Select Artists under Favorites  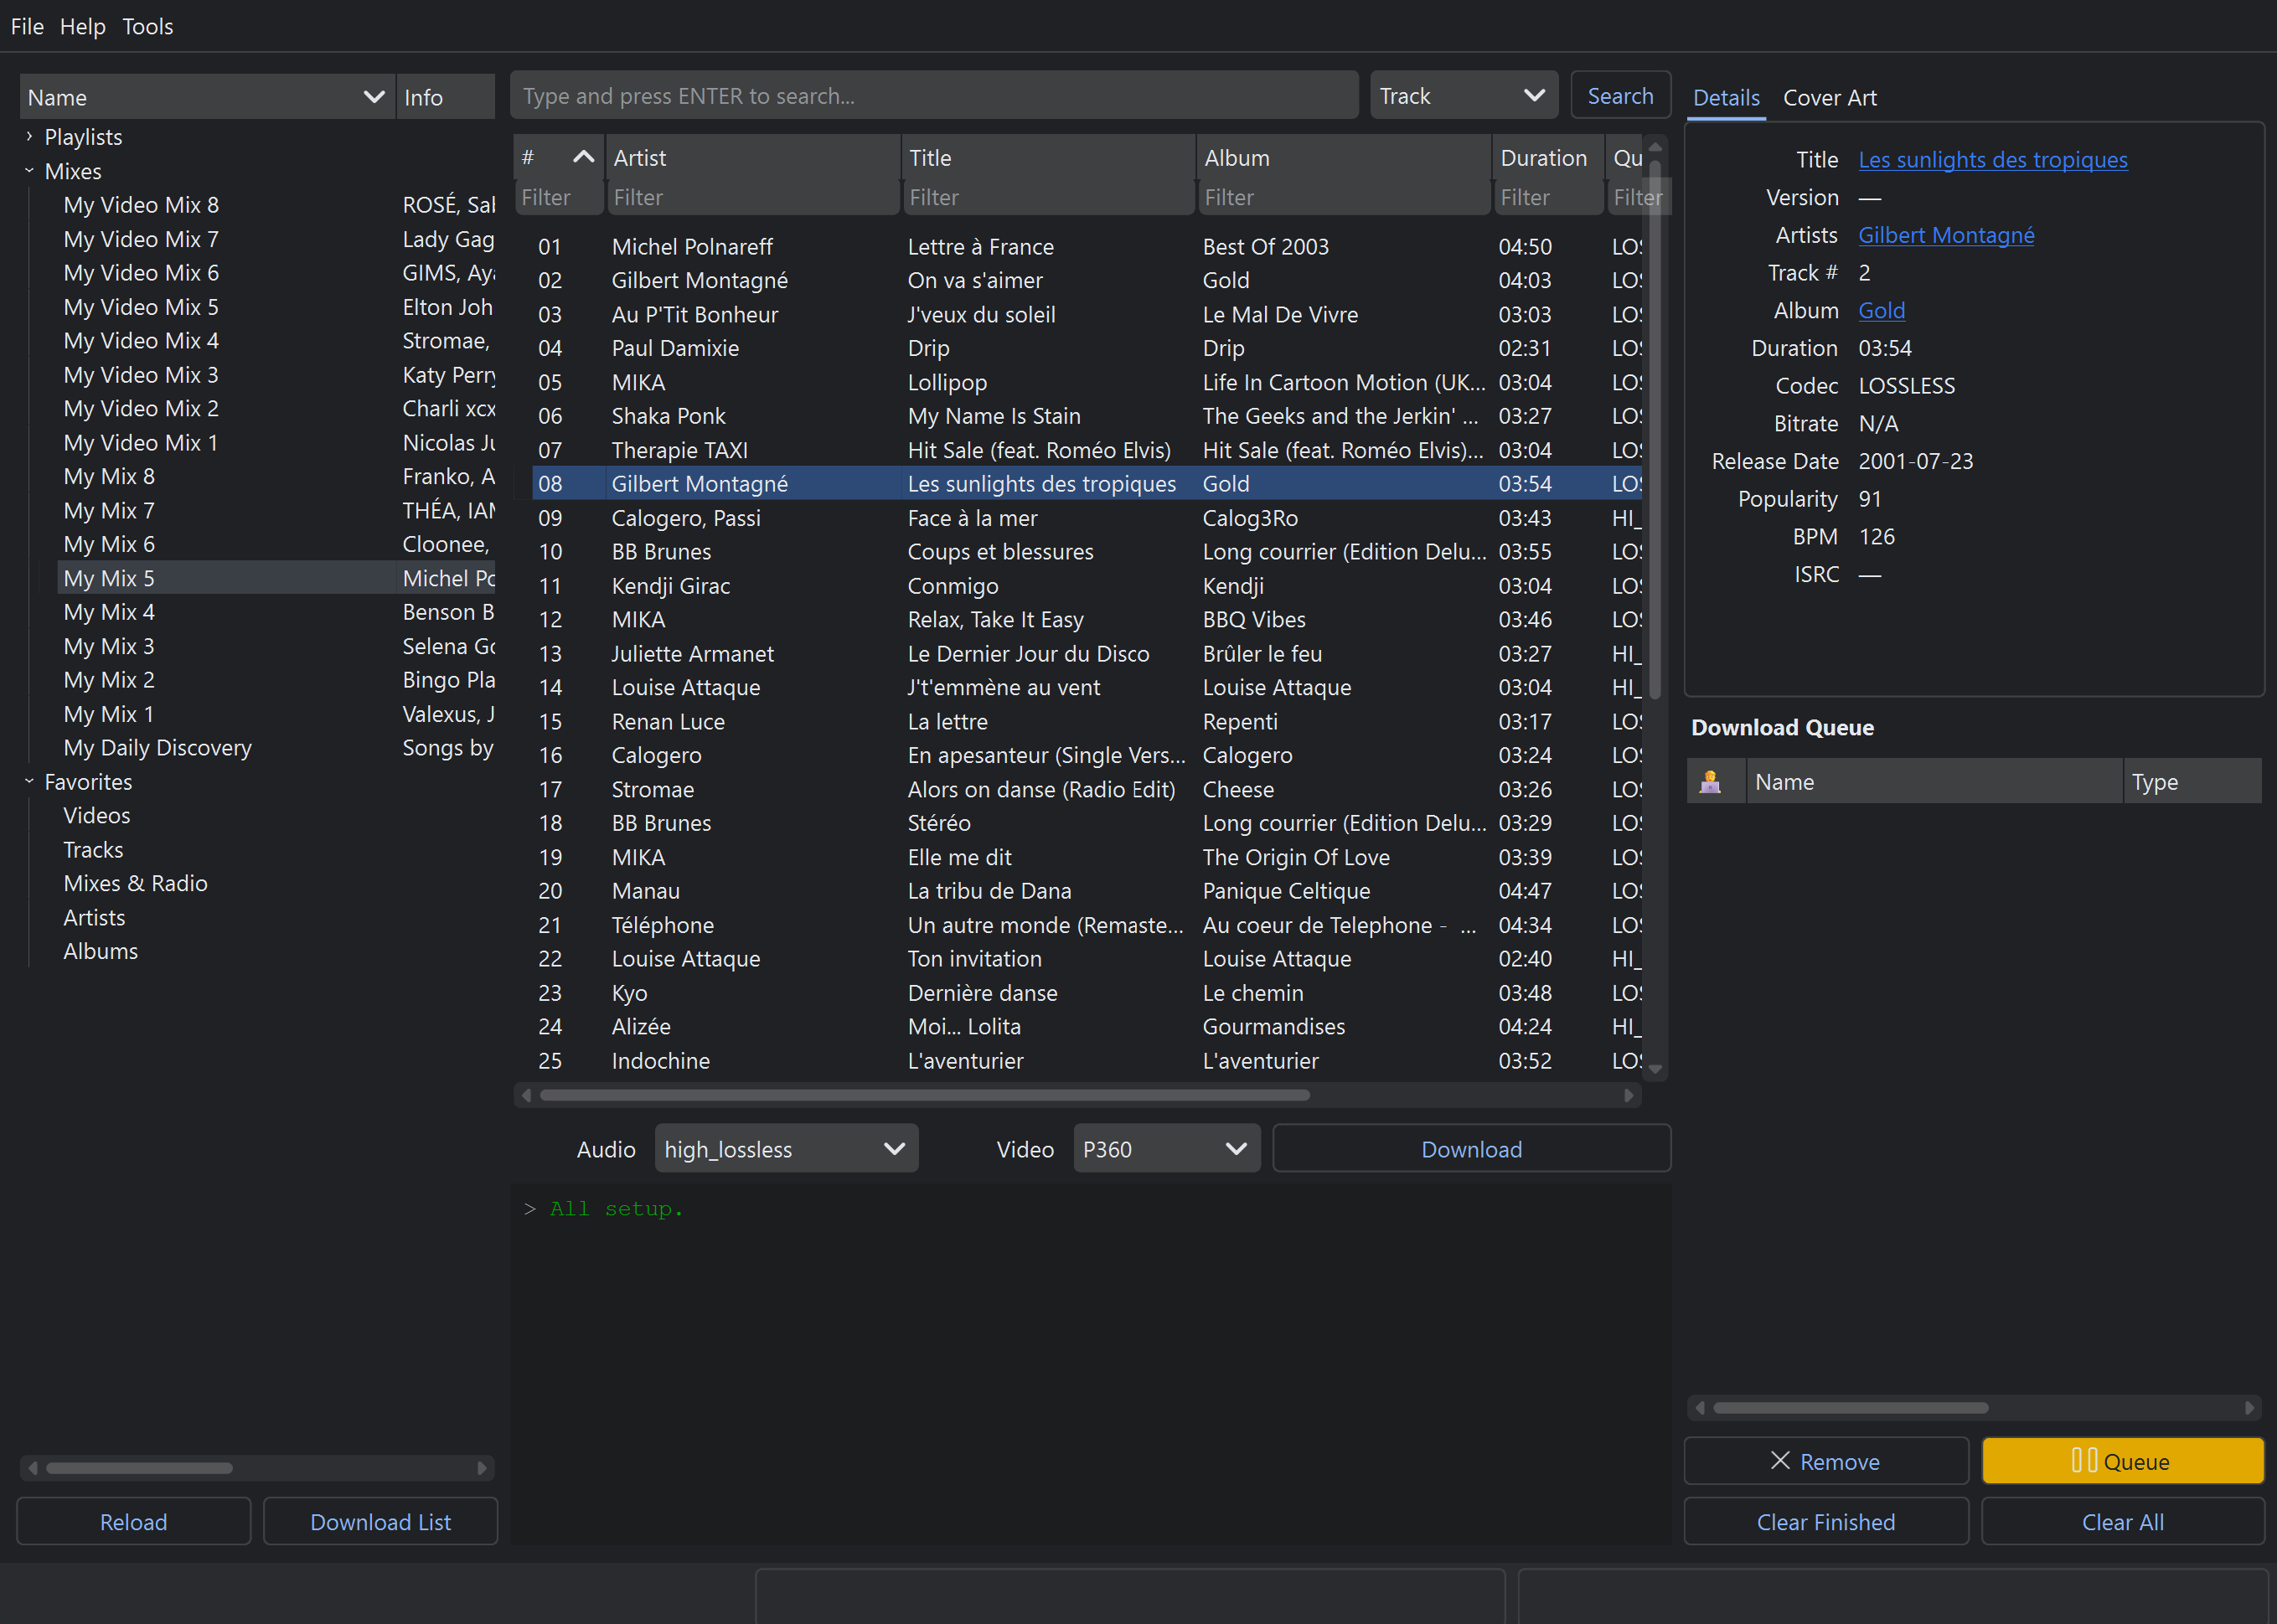[x=94, y=917]
